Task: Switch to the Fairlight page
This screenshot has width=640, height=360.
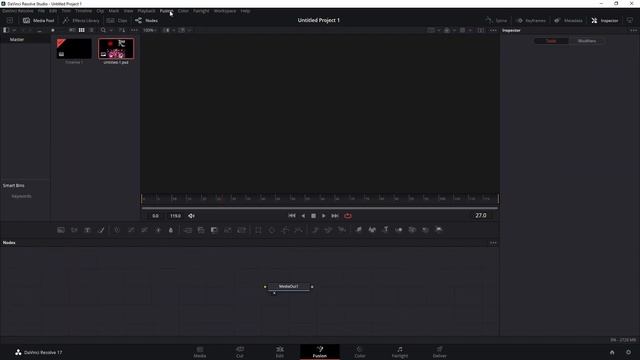Action: (400, 352)
